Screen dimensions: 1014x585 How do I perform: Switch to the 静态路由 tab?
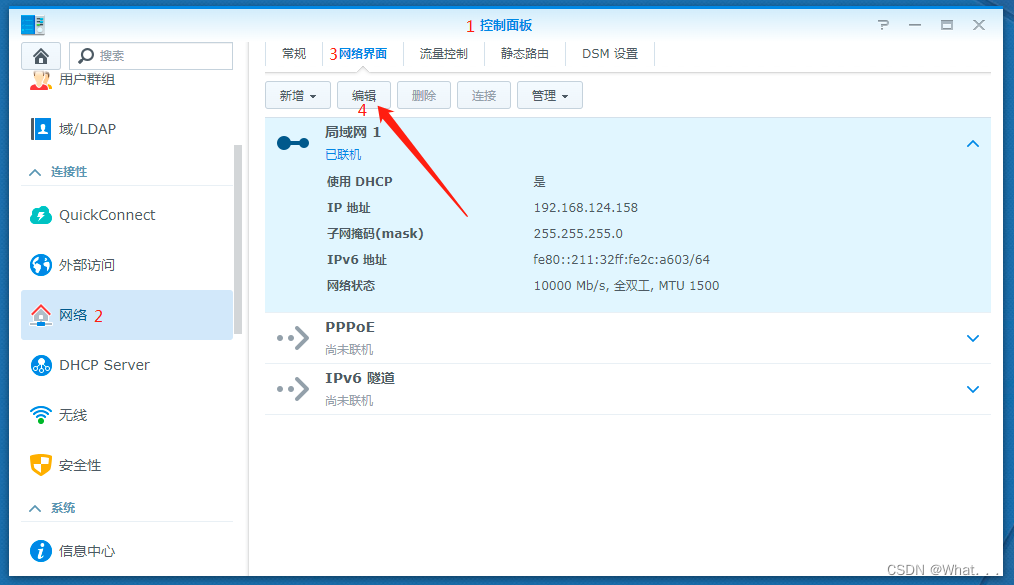524,54
